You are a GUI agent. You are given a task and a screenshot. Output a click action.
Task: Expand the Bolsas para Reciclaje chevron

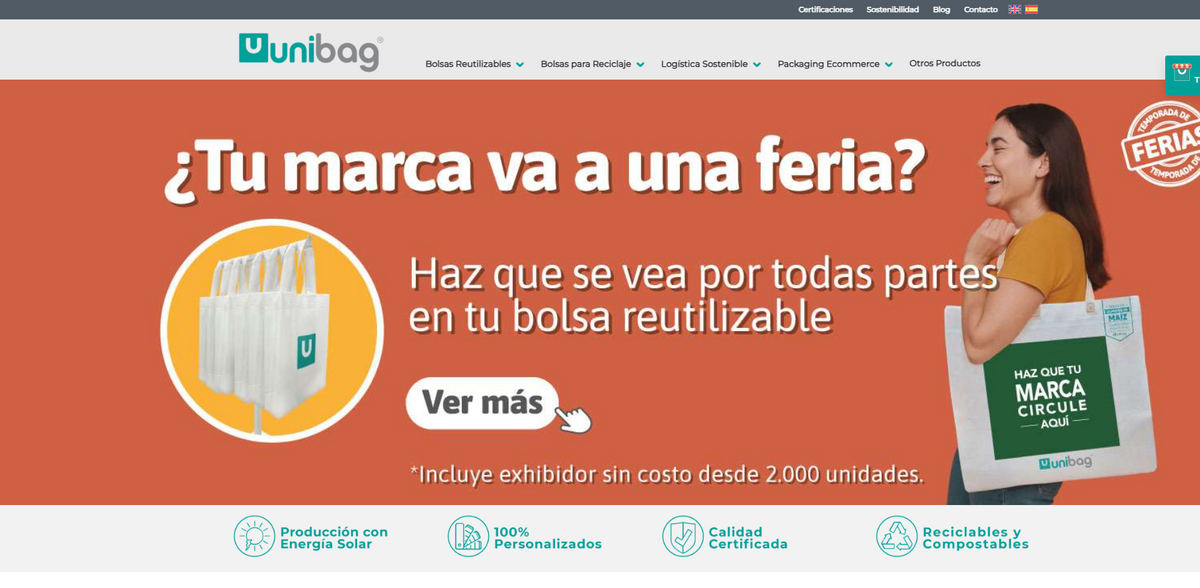click(x=639, y=65)
